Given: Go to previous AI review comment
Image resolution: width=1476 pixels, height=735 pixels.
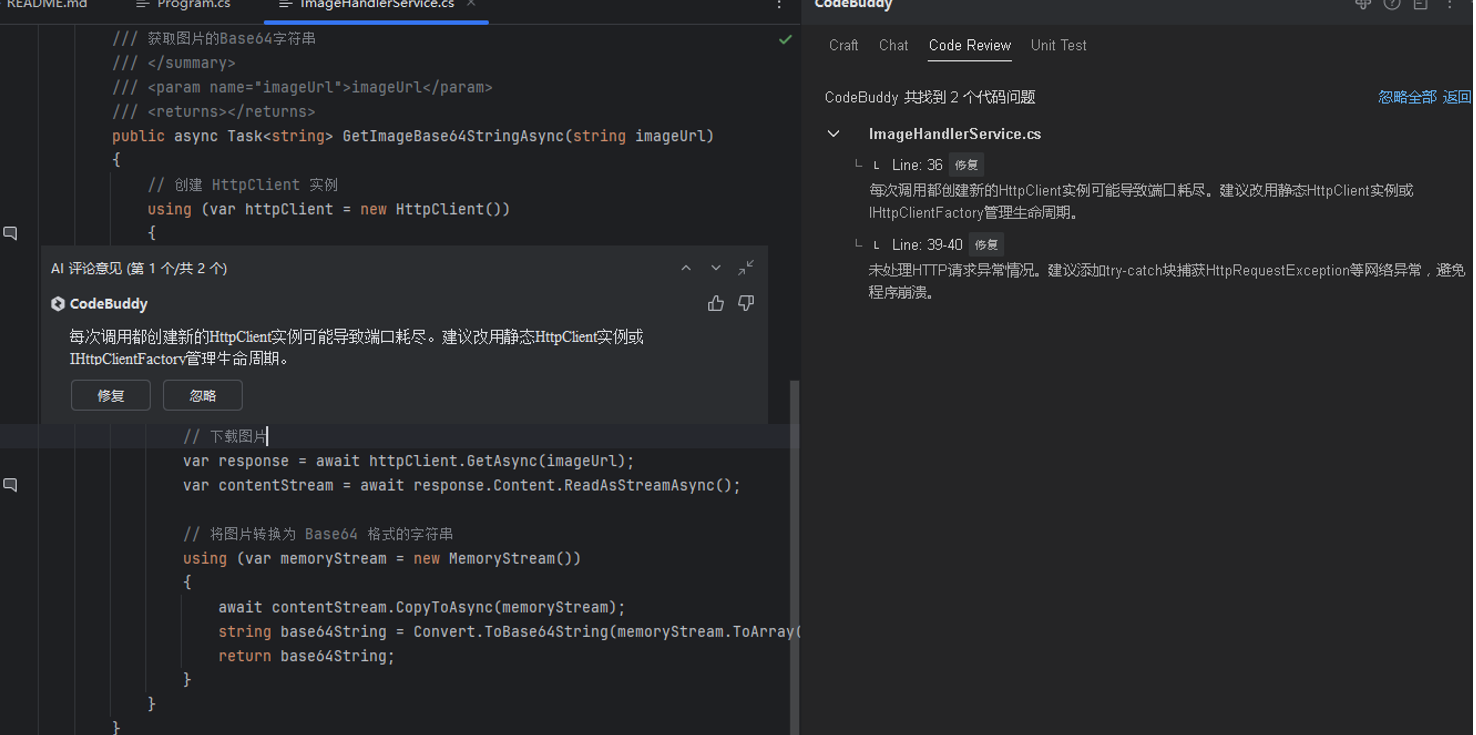Looking at the screenshot, I should 686,268.
